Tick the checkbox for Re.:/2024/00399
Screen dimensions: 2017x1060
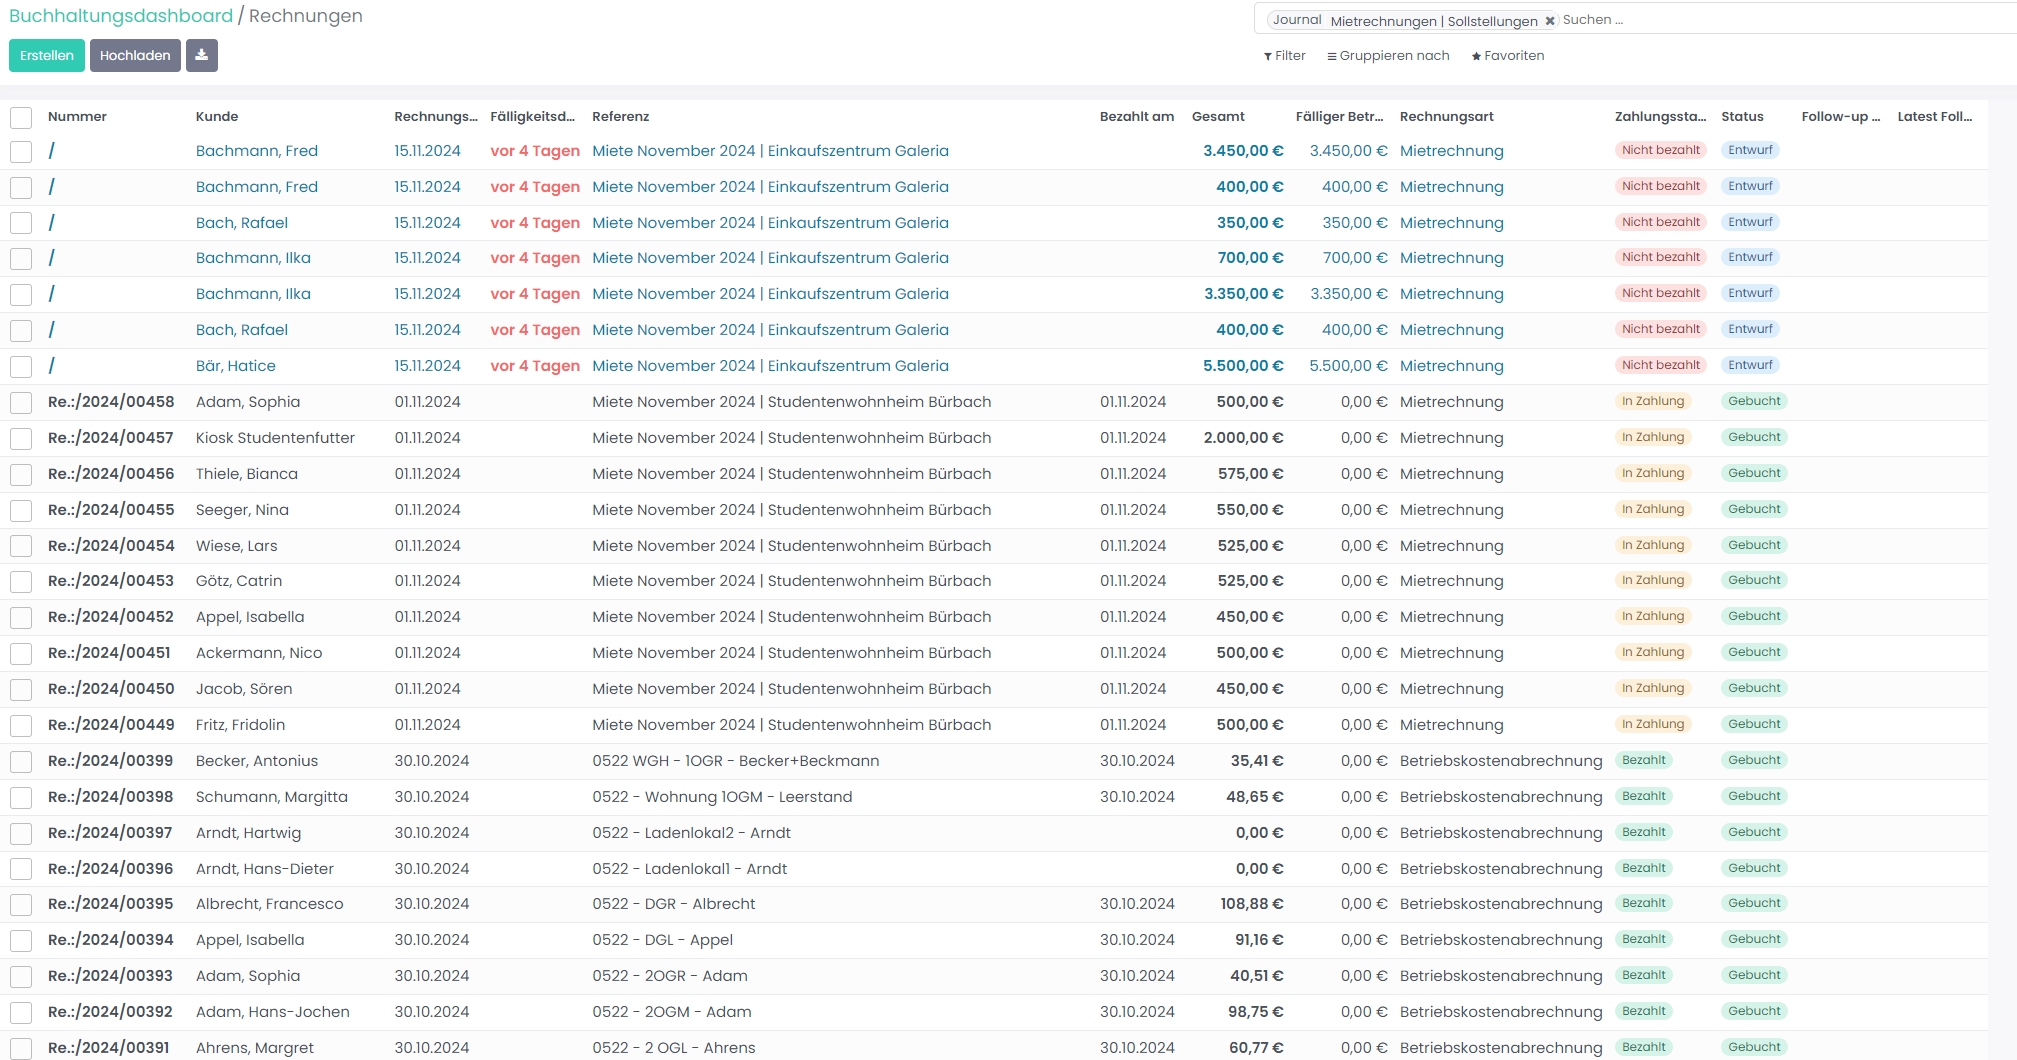pos(21,761)
